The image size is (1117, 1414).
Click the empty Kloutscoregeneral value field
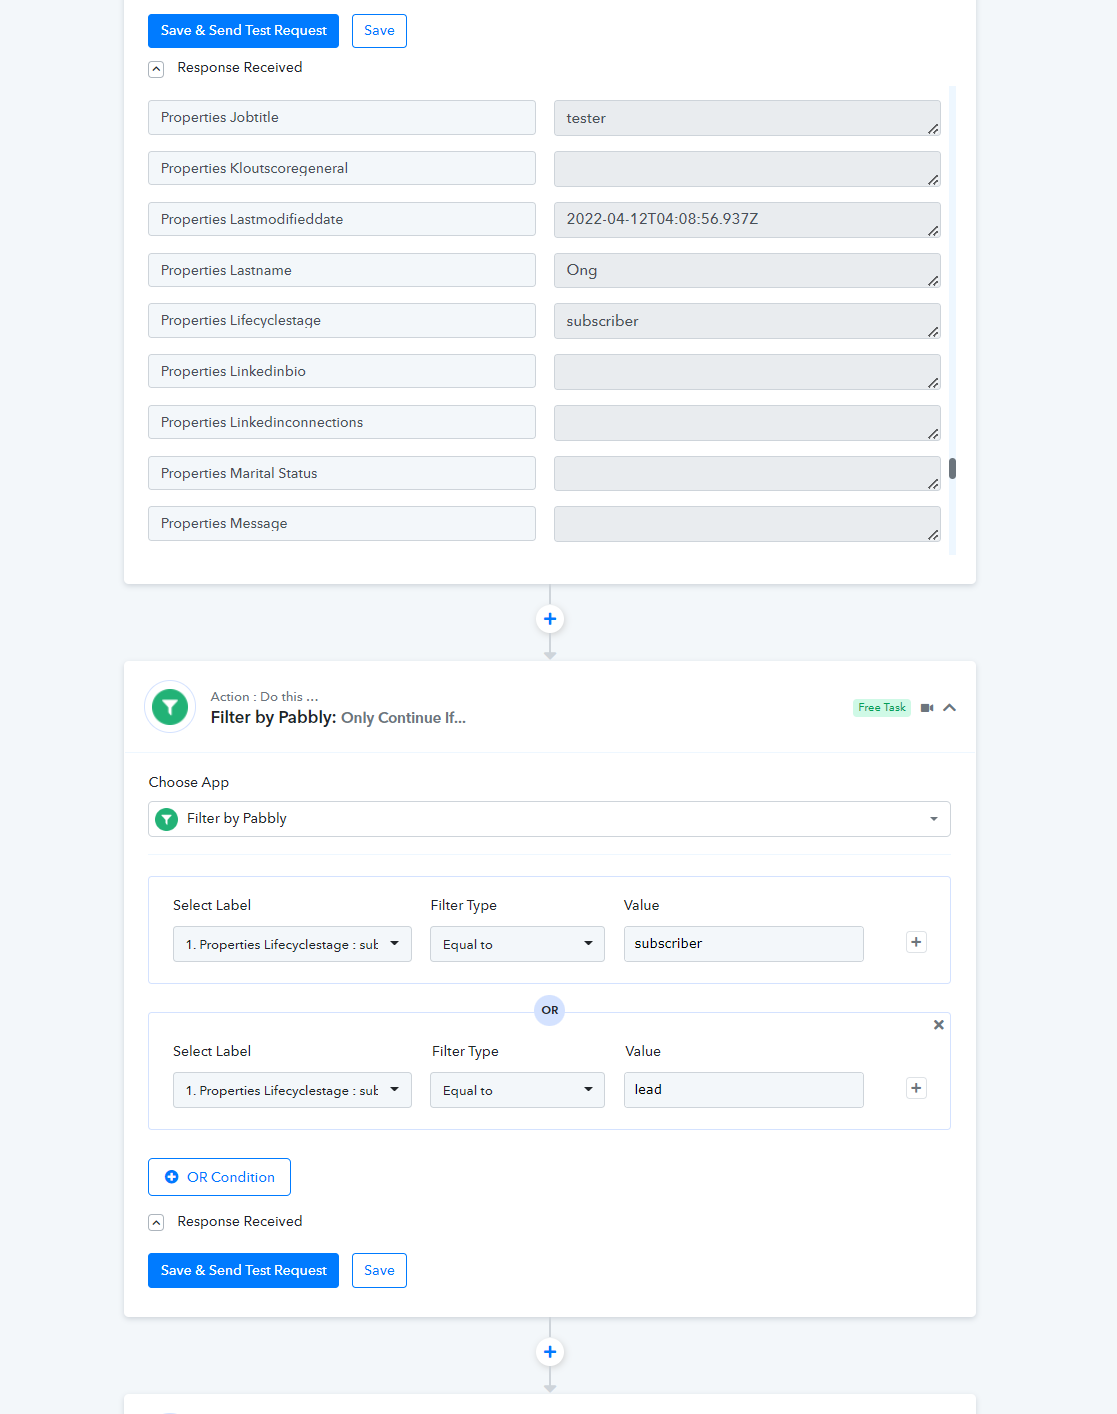click(x=747, y=169)
